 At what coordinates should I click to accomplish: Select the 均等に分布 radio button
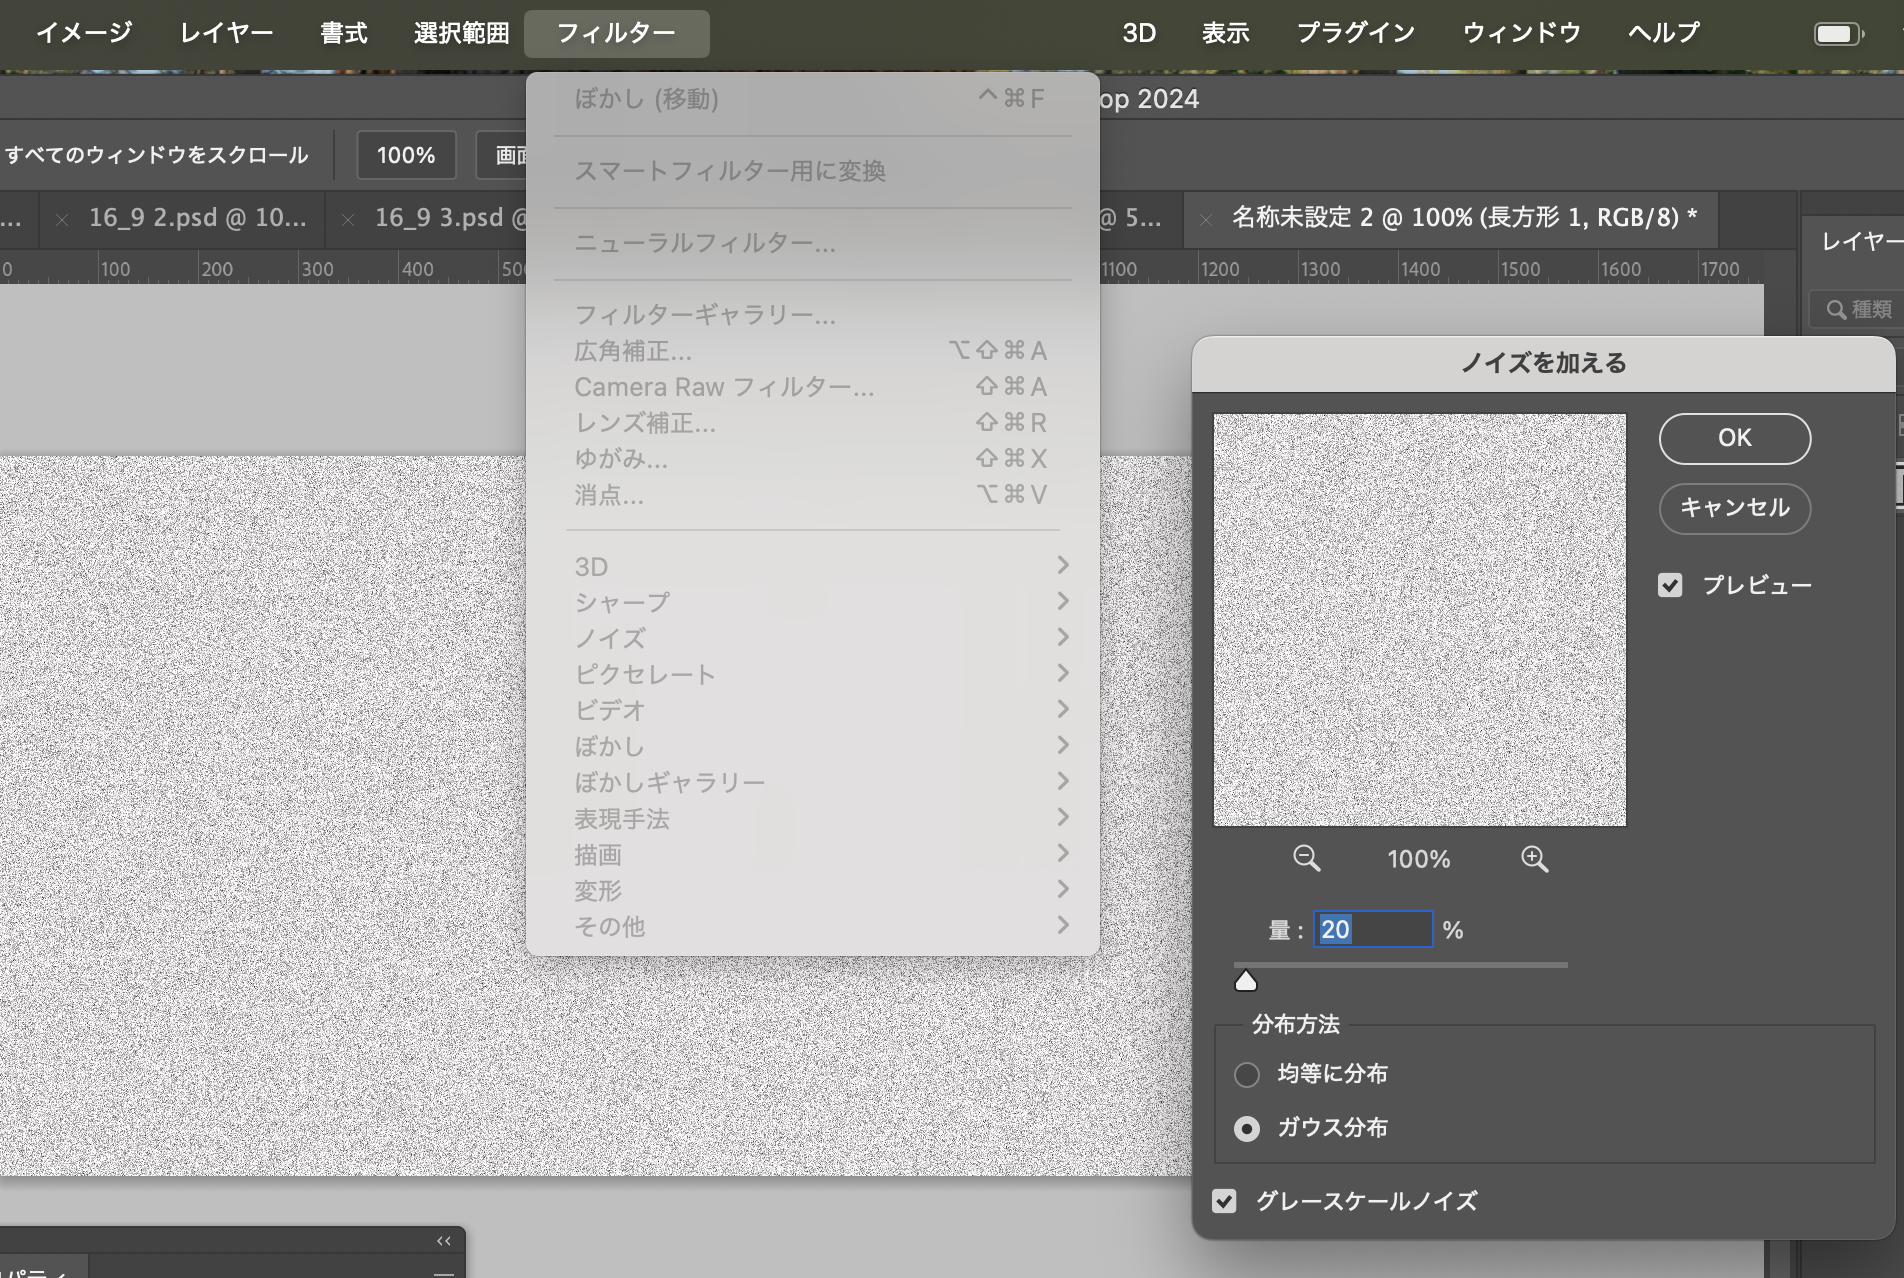(x=1246, y=1074)
